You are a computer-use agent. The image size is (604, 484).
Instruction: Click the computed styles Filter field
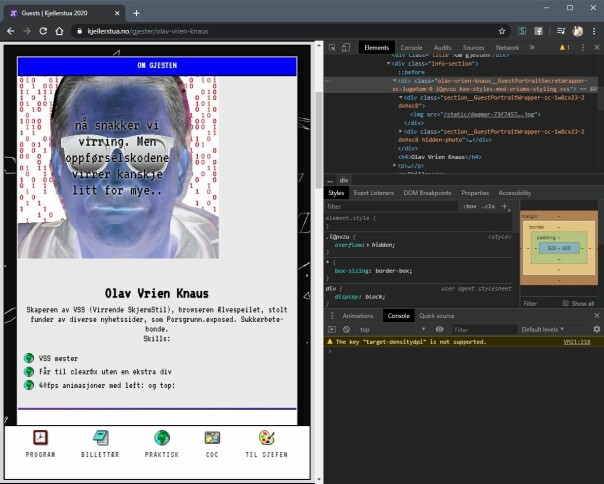541,304
